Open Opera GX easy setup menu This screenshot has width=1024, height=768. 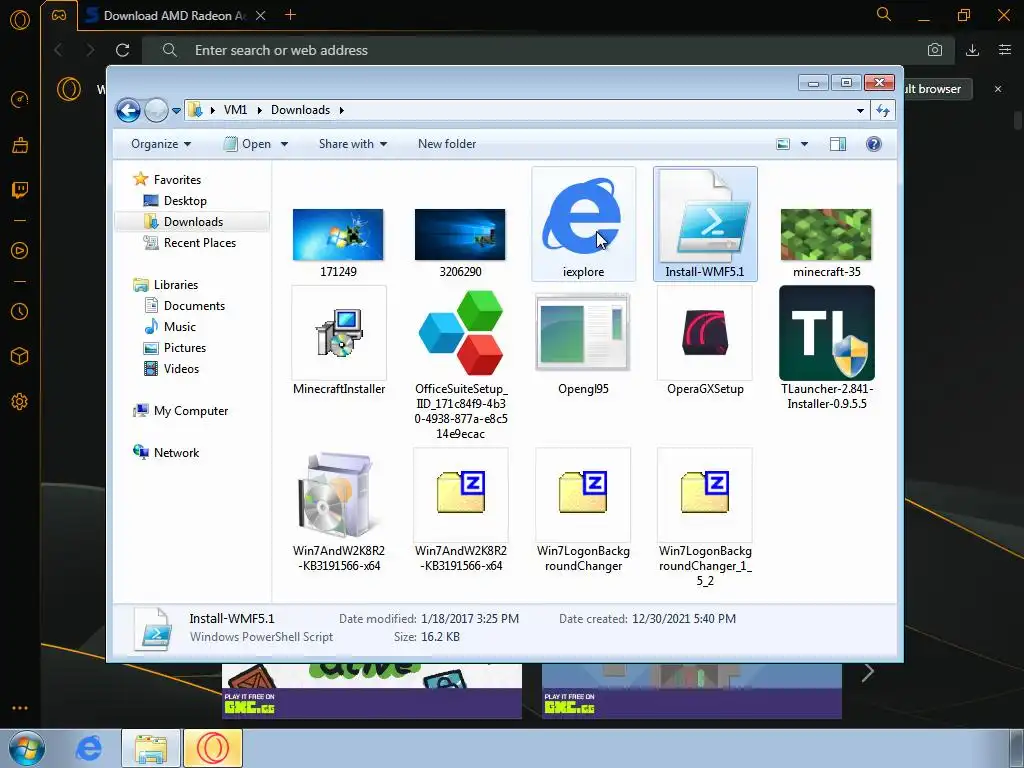(1004, 50)
